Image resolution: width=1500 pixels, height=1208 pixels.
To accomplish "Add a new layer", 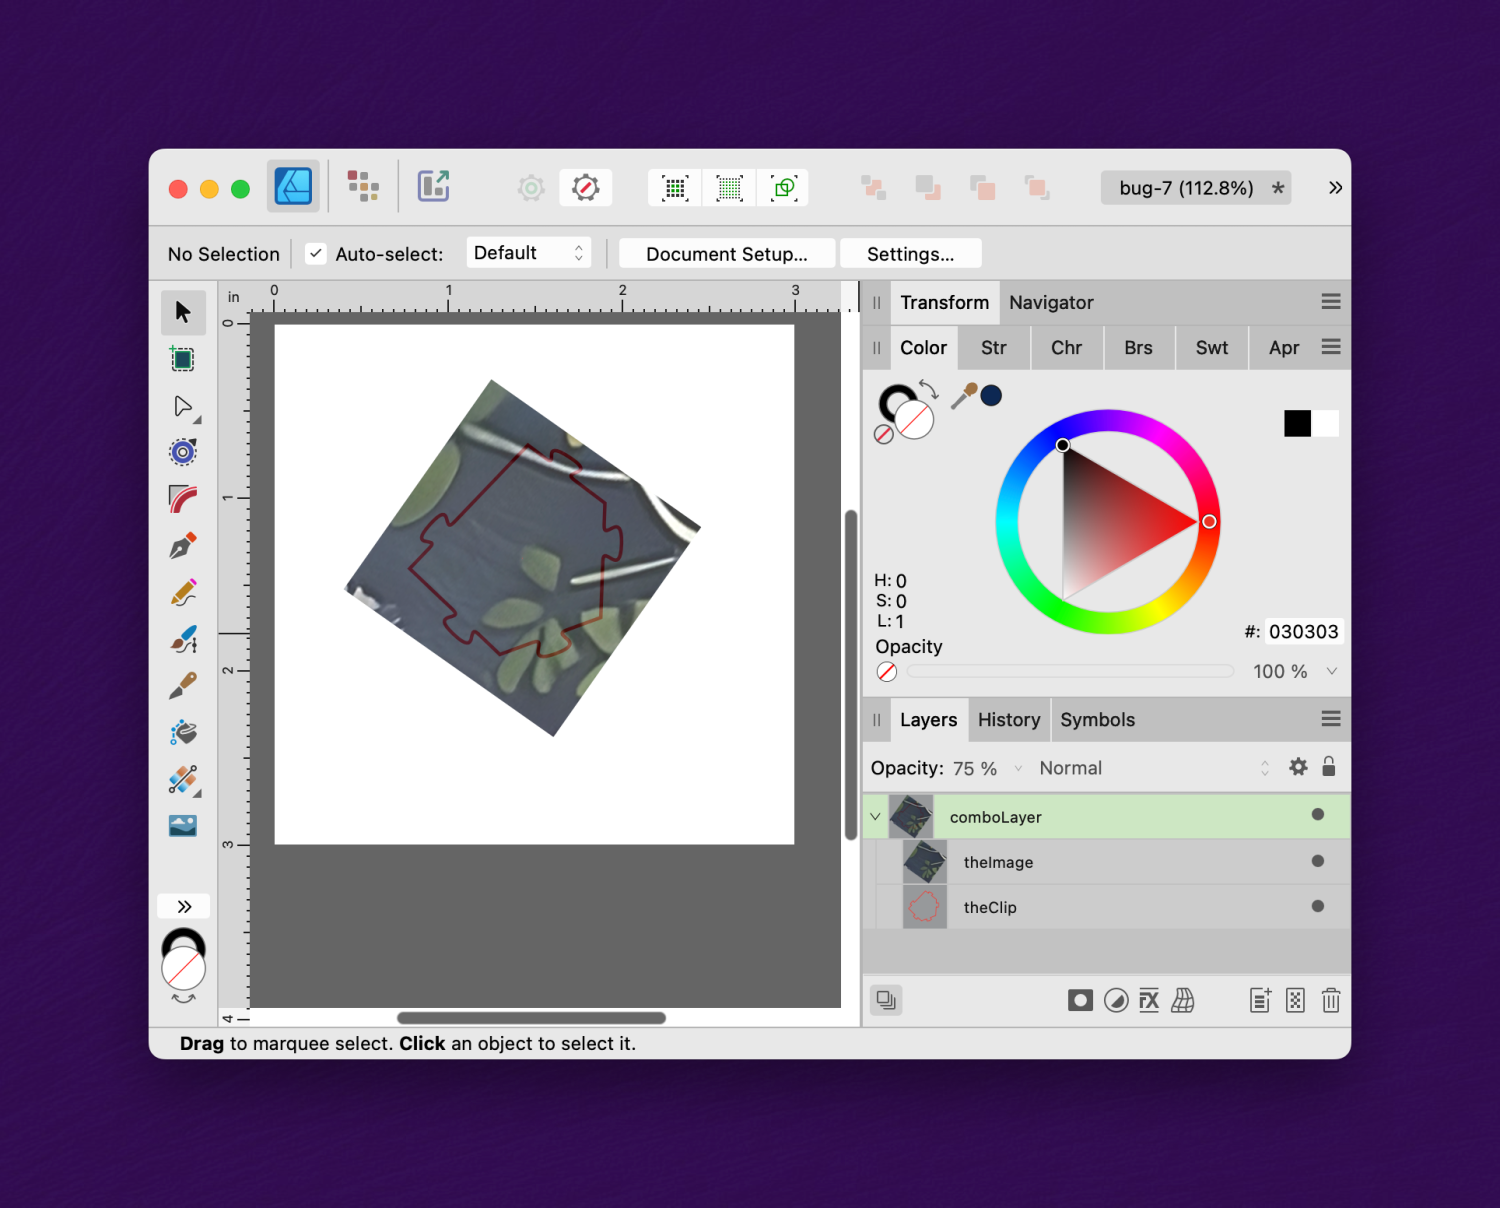I will tap(1260, 1001).
